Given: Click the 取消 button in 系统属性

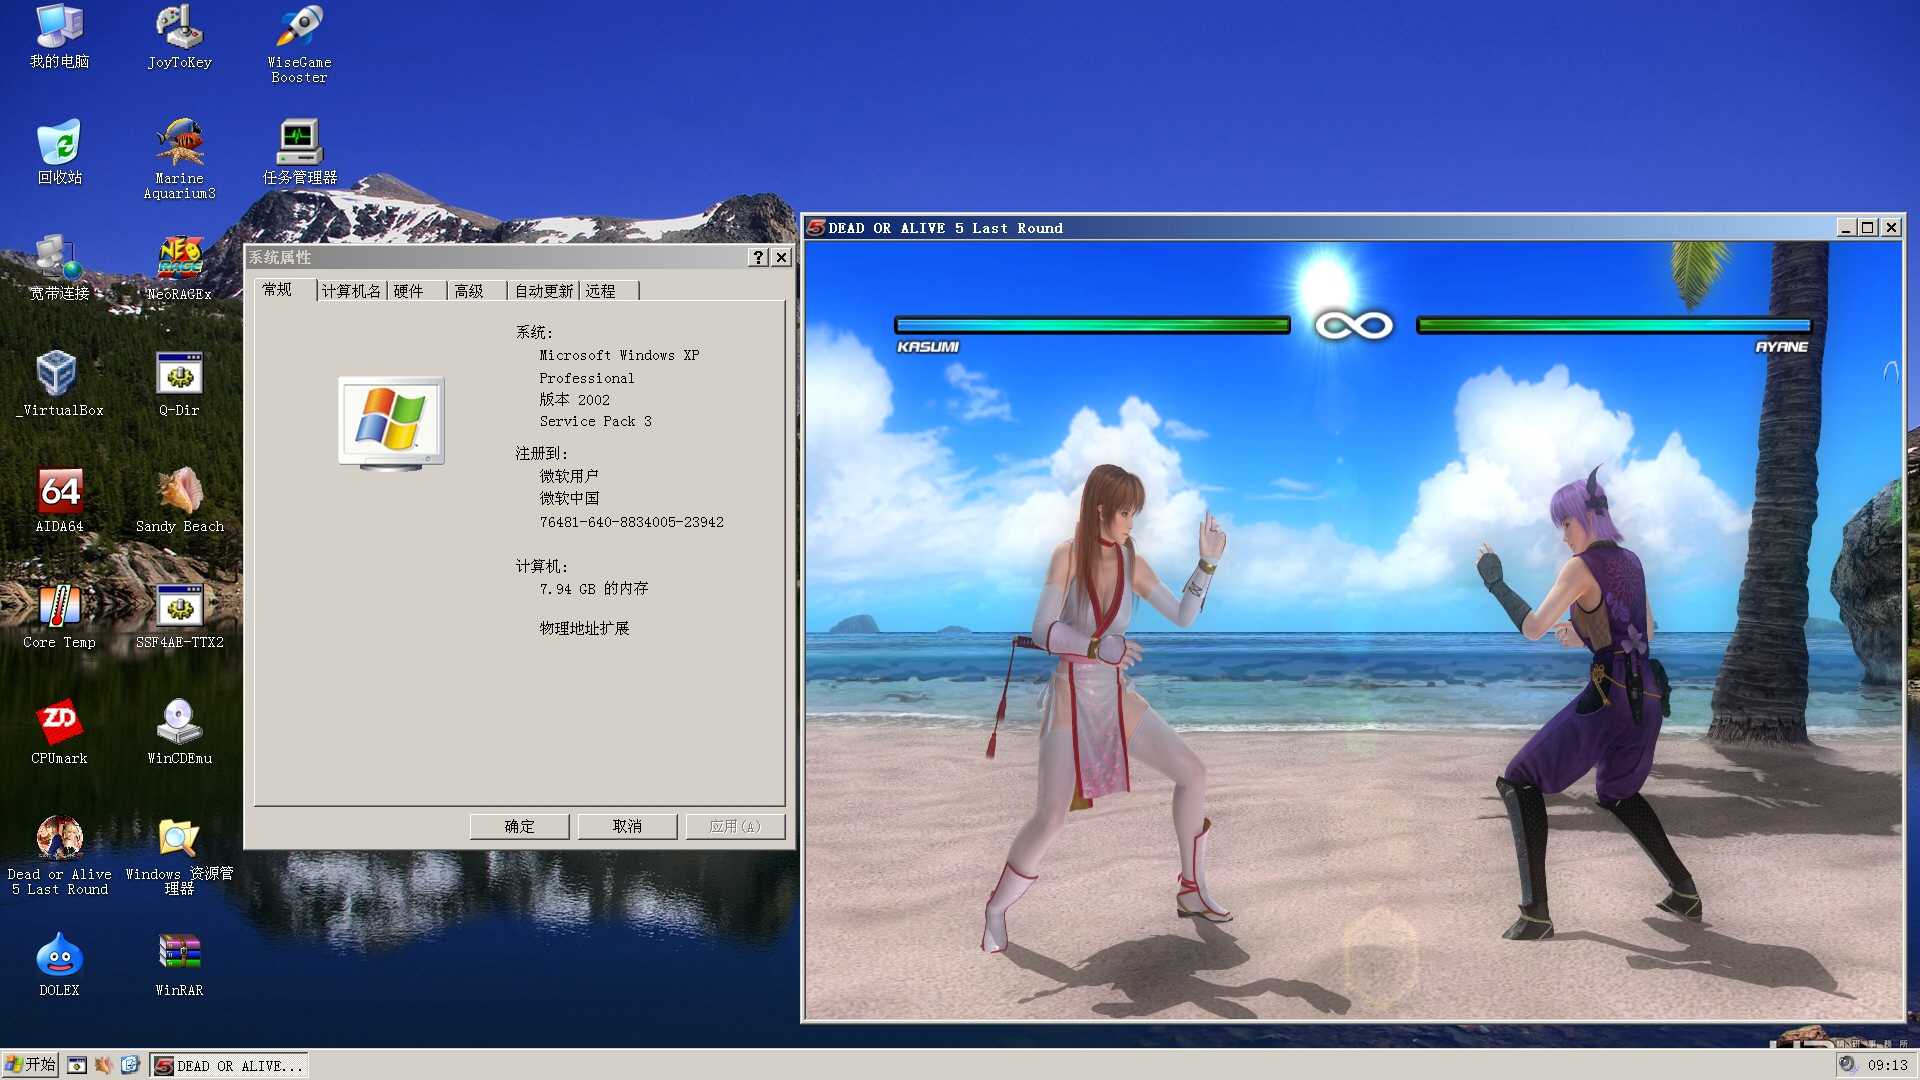Looking at the screenshot, I should point(627,826).
